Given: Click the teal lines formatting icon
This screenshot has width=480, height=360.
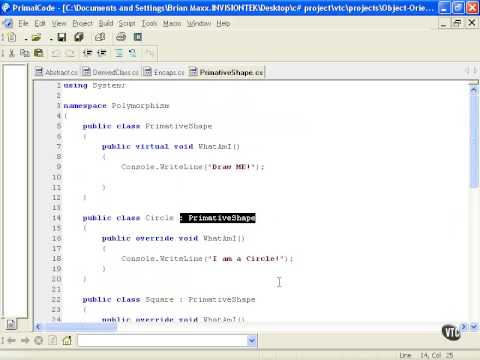Looking at the screenshot, I should pyautogui.click(x=119, y=53).
